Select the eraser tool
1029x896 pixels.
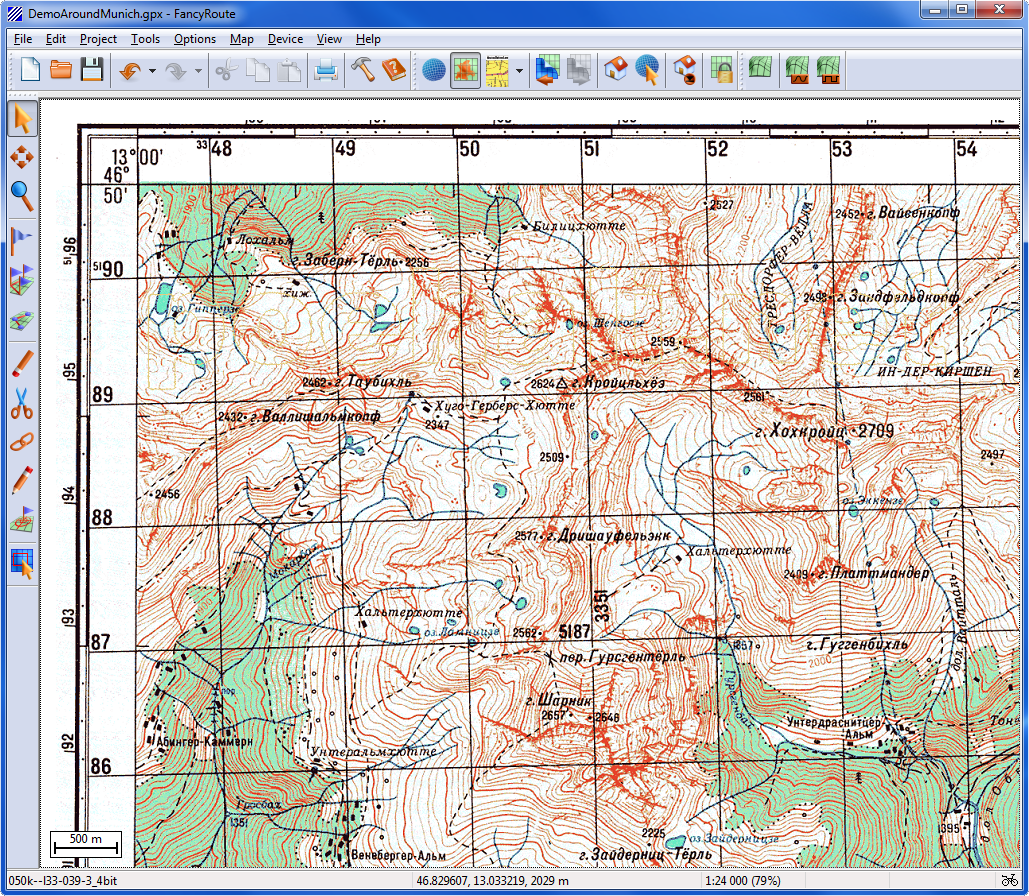coord(22,363)
